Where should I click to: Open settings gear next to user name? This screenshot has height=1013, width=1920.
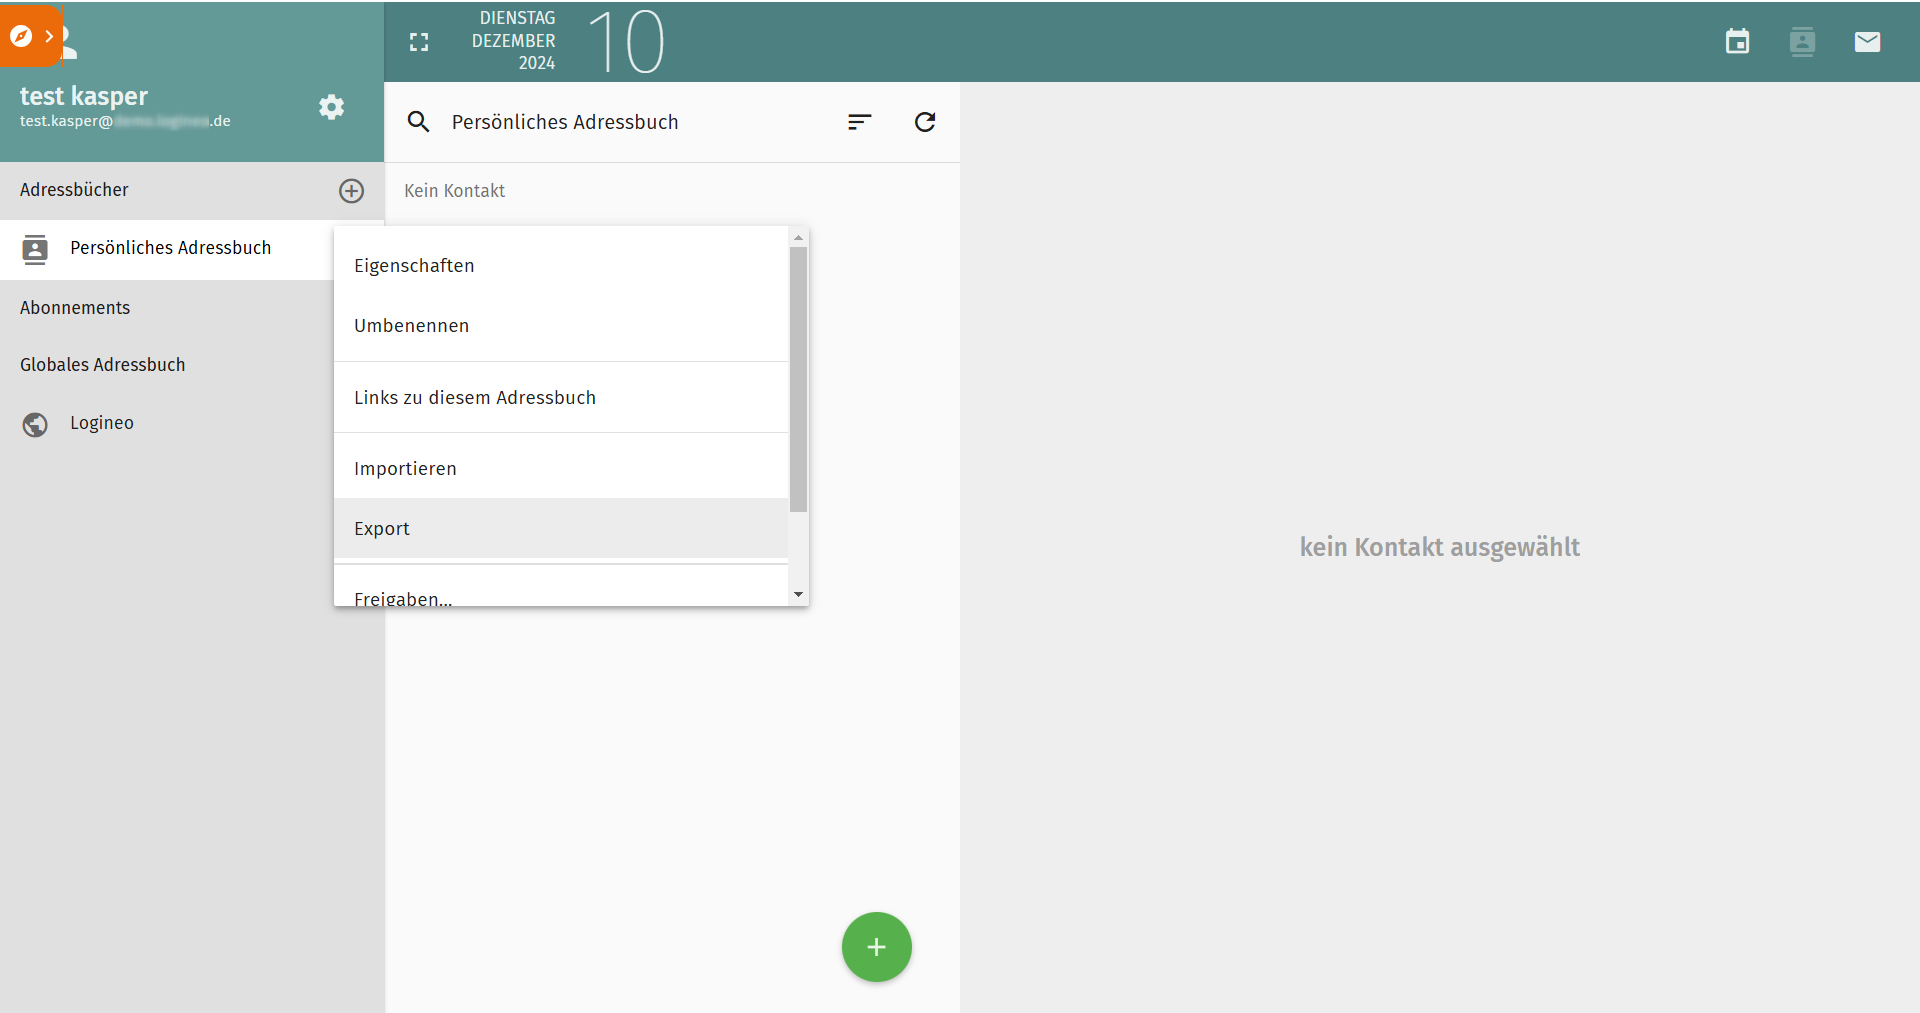[331, 107]
